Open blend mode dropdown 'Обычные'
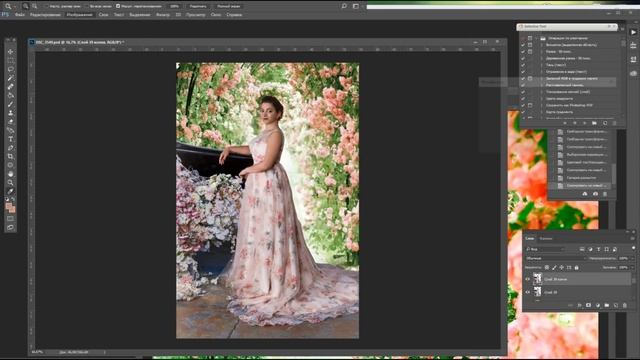The width and height of the screenshot is (640, 360). tap(556, 258)
